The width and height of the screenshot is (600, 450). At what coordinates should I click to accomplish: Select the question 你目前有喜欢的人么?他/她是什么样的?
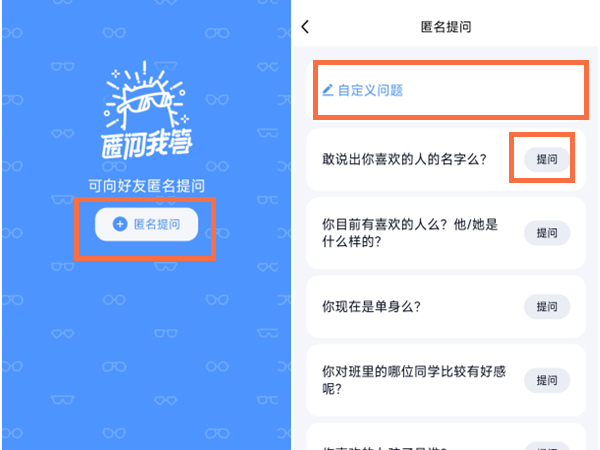410,233
